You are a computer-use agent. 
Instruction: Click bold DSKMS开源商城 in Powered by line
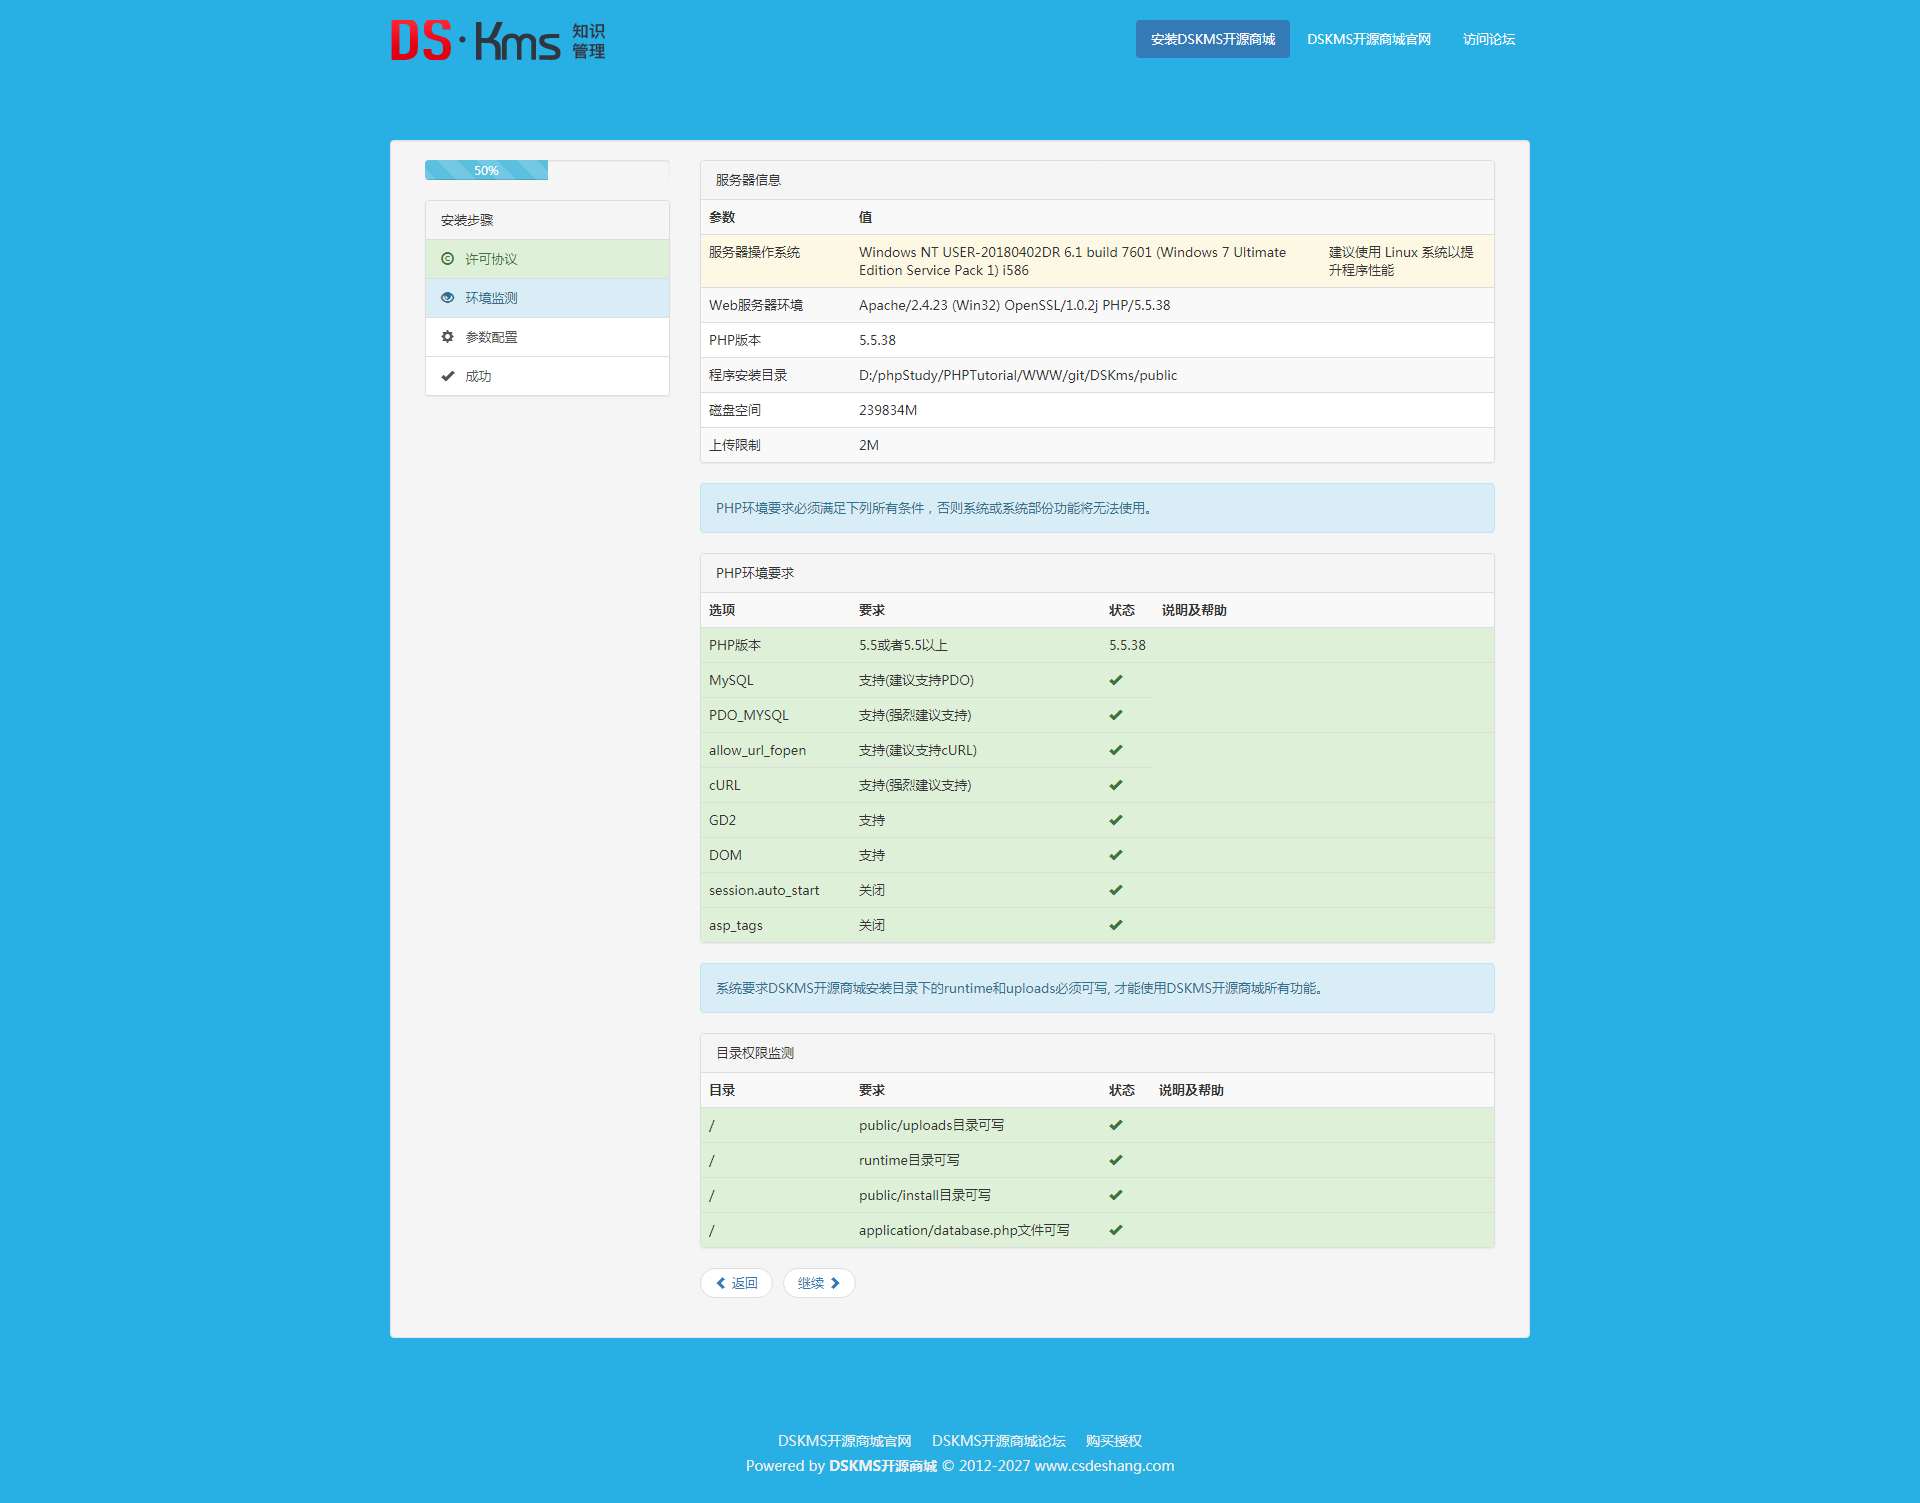883,1466
